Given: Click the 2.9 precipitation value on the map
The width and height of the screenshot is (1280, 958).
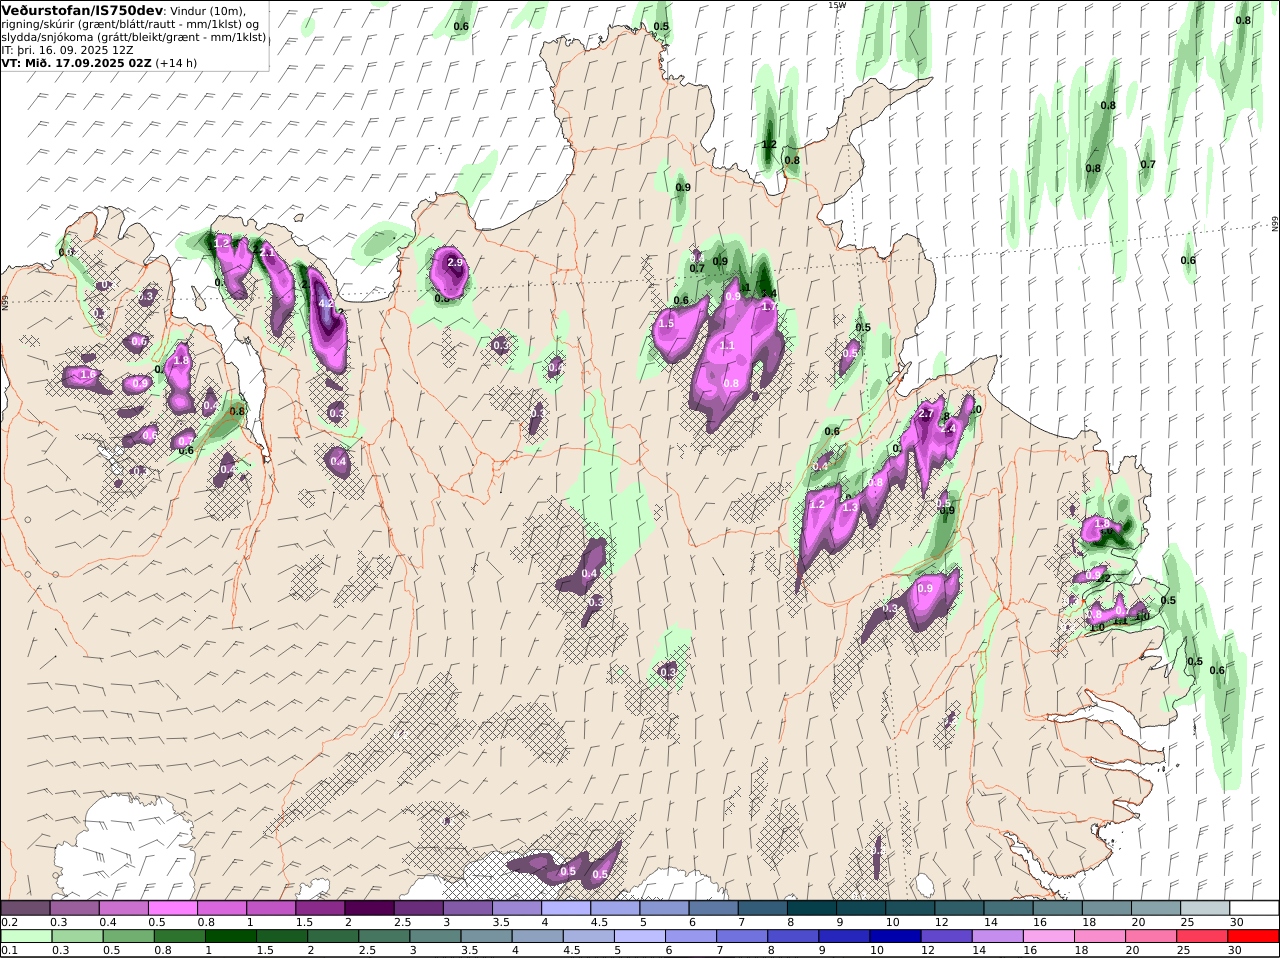Looking at the screenshot, I should [455, 262].
